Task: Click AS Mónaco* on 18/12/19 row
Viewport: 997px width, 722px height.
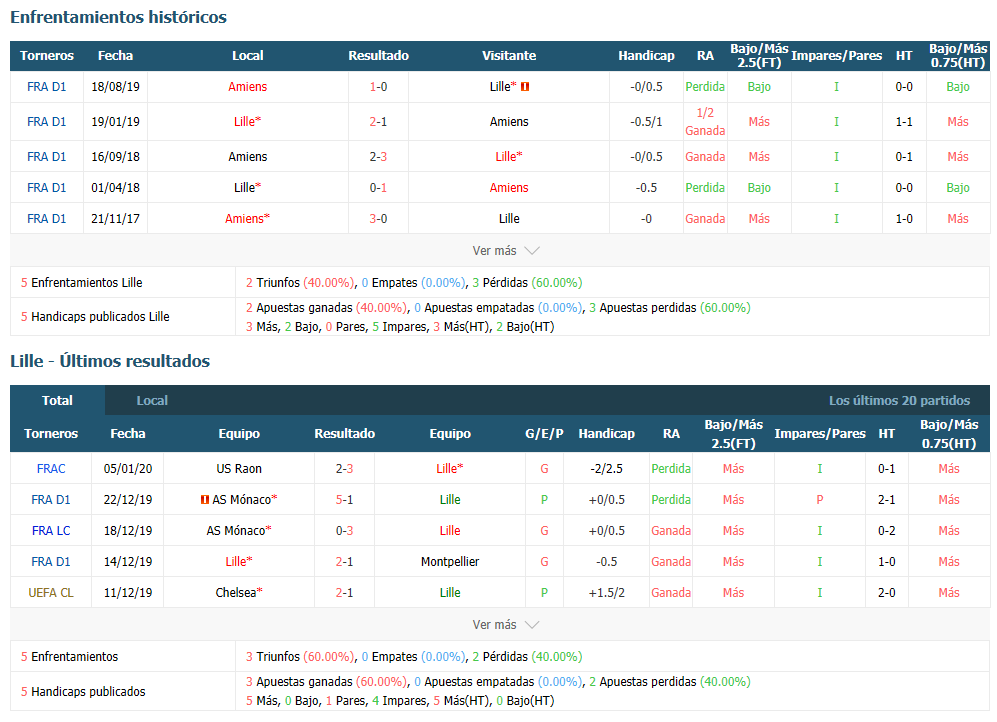Action: (239, 531)
